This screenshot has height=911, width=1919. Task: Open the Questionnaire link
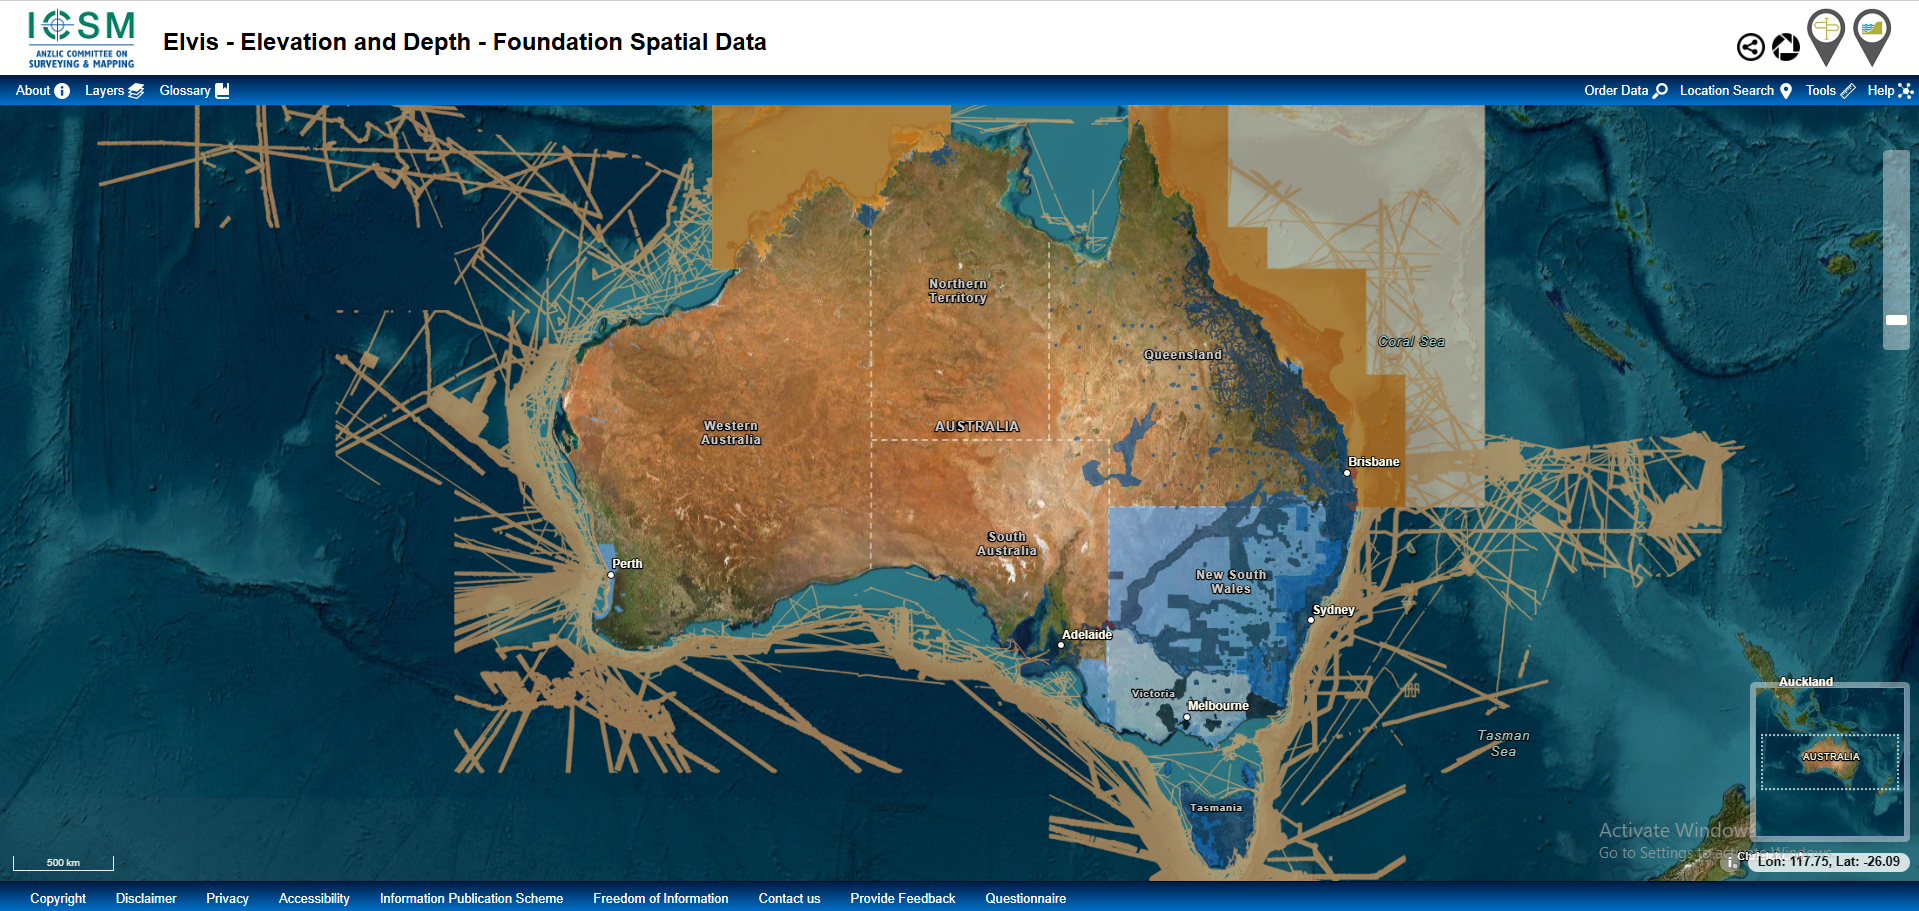[1025, 898]
